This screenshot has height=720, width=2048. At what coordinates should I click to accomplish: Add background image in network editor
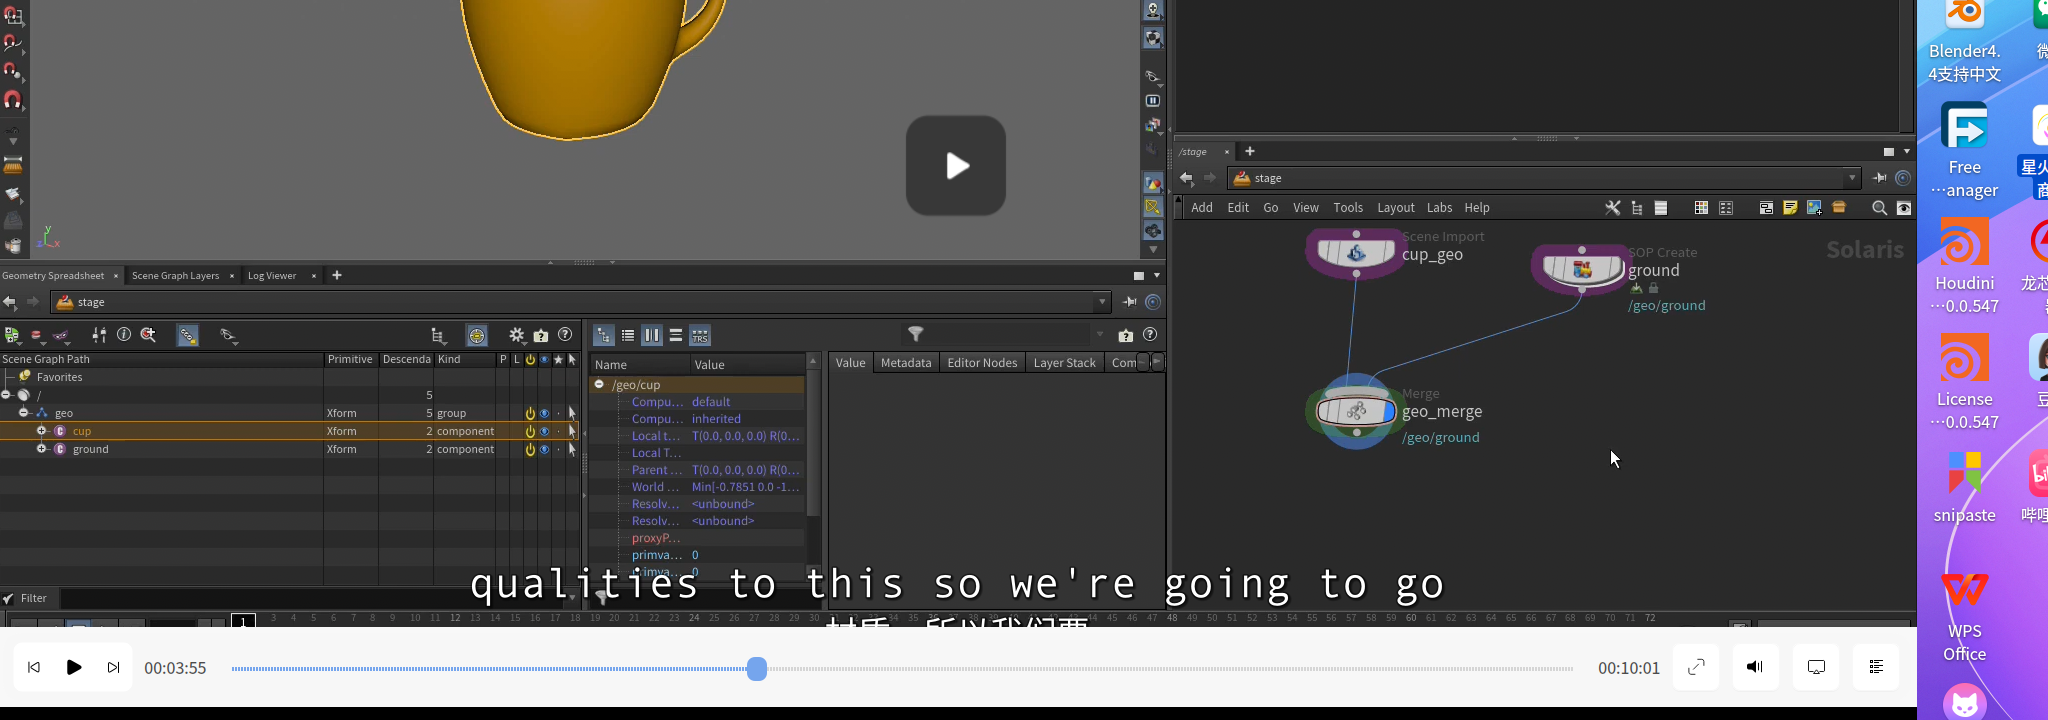[1814, 208]
